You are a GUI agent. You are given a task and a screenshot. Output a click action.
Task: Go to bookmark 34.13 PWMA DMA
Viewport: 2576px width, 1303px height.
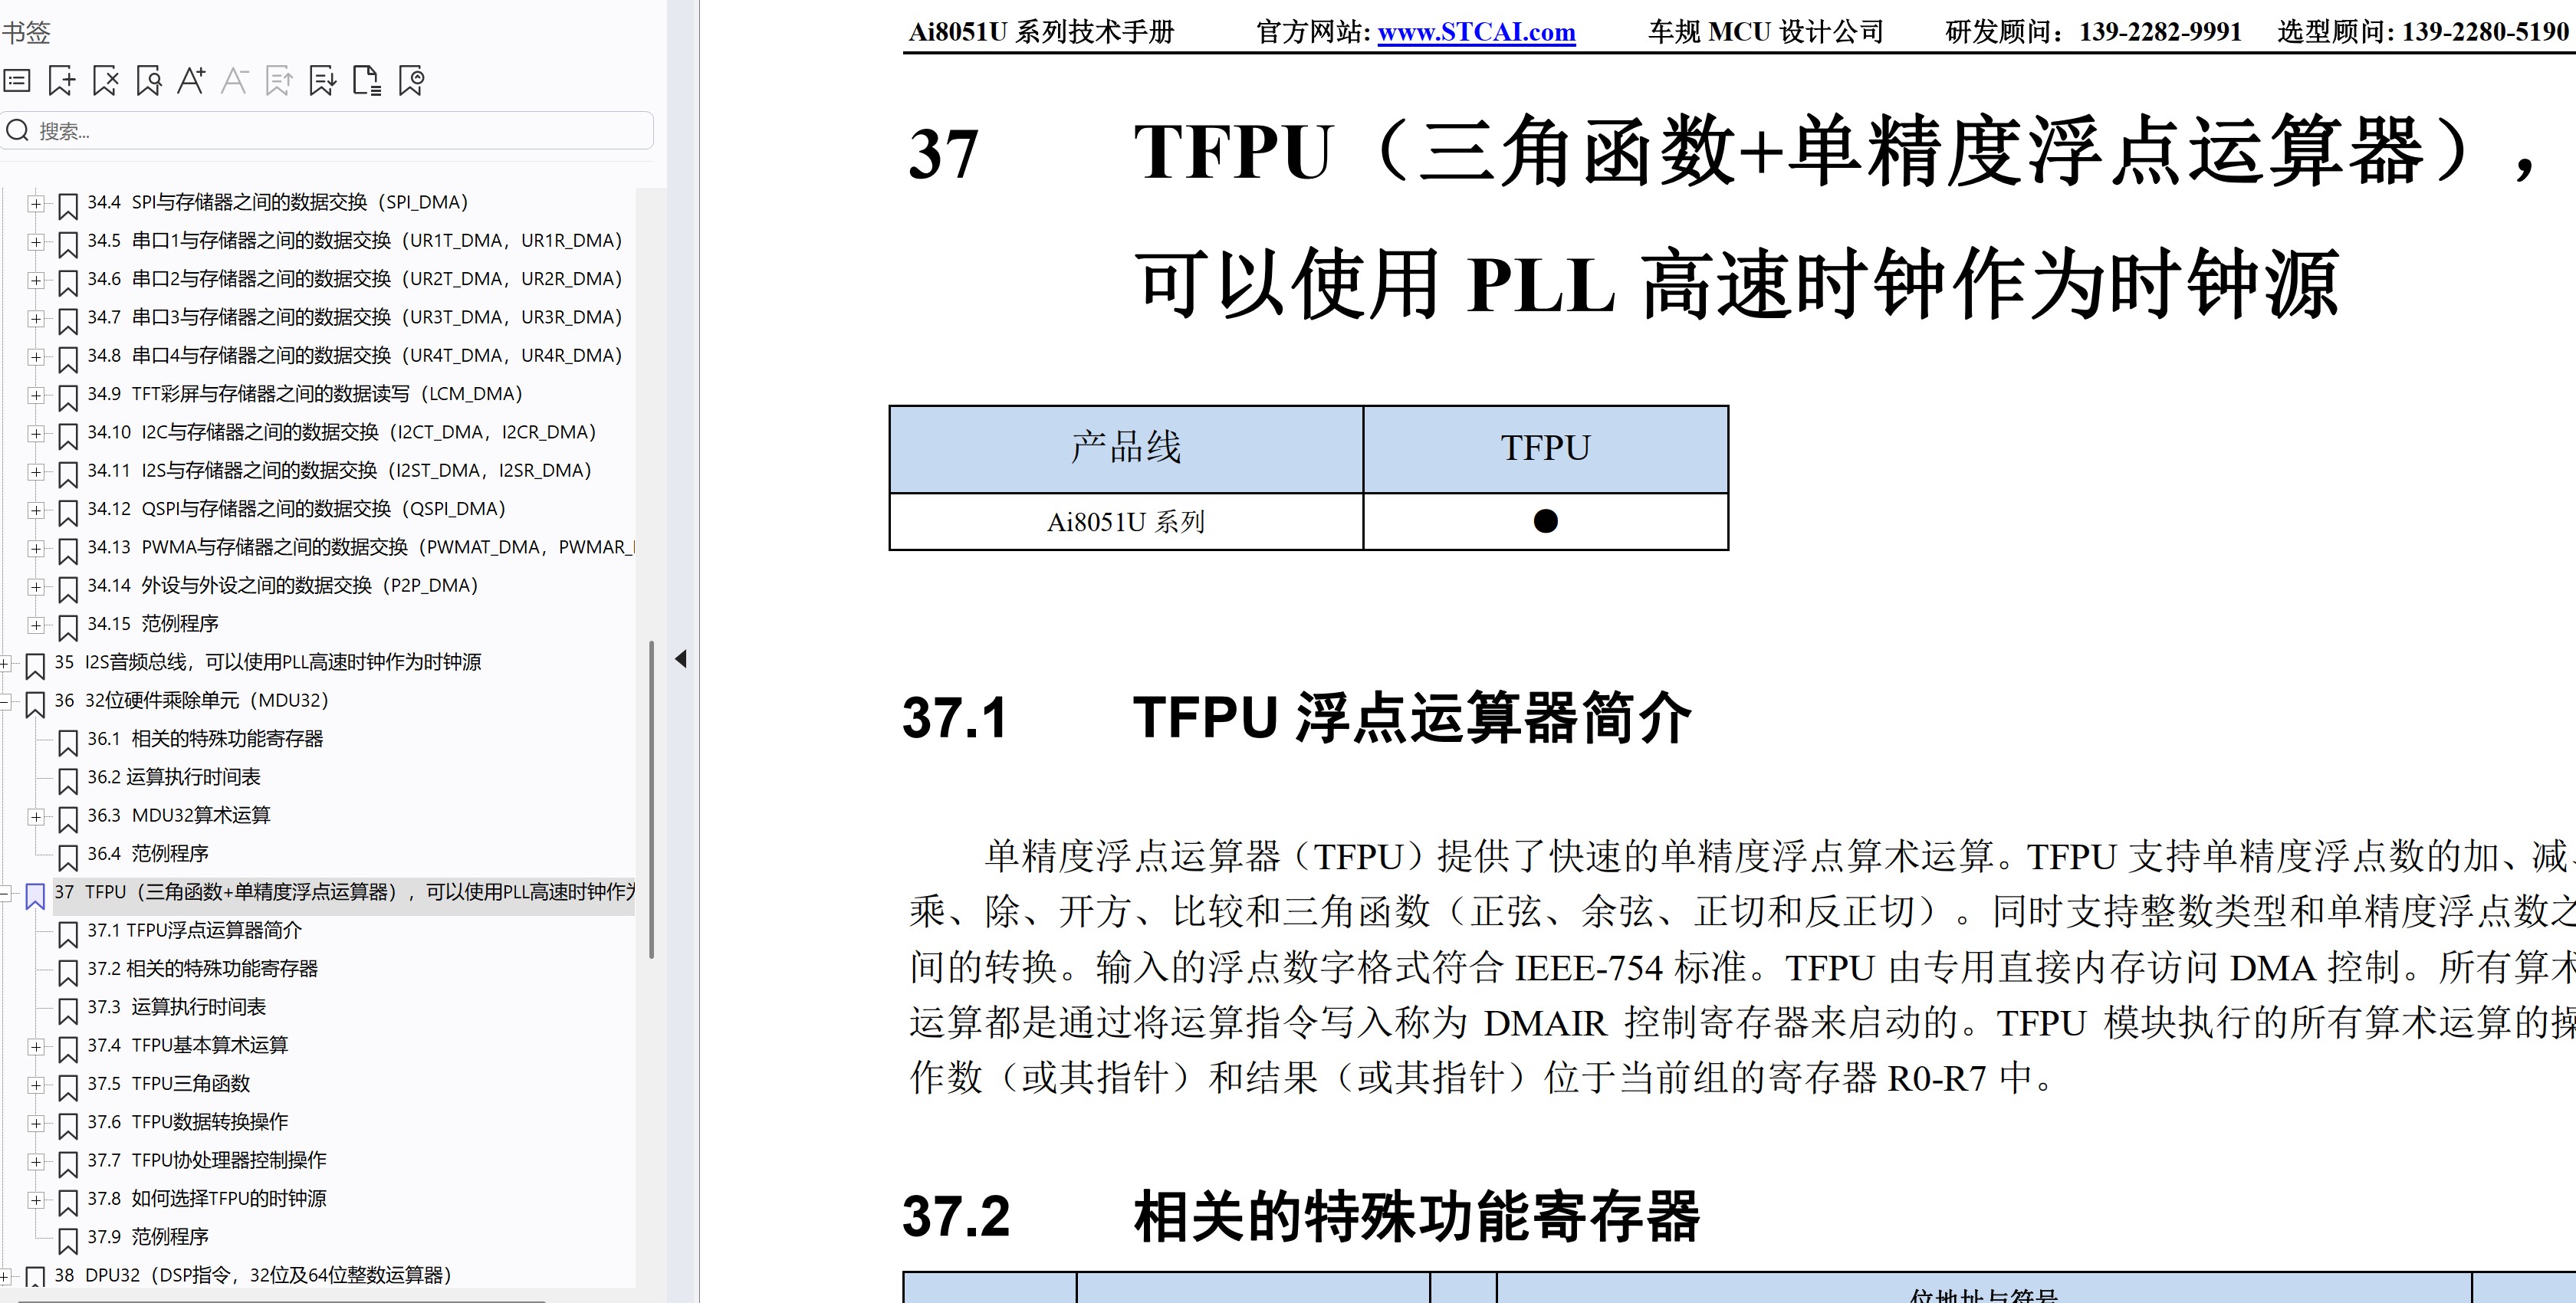tap(360, 547)
